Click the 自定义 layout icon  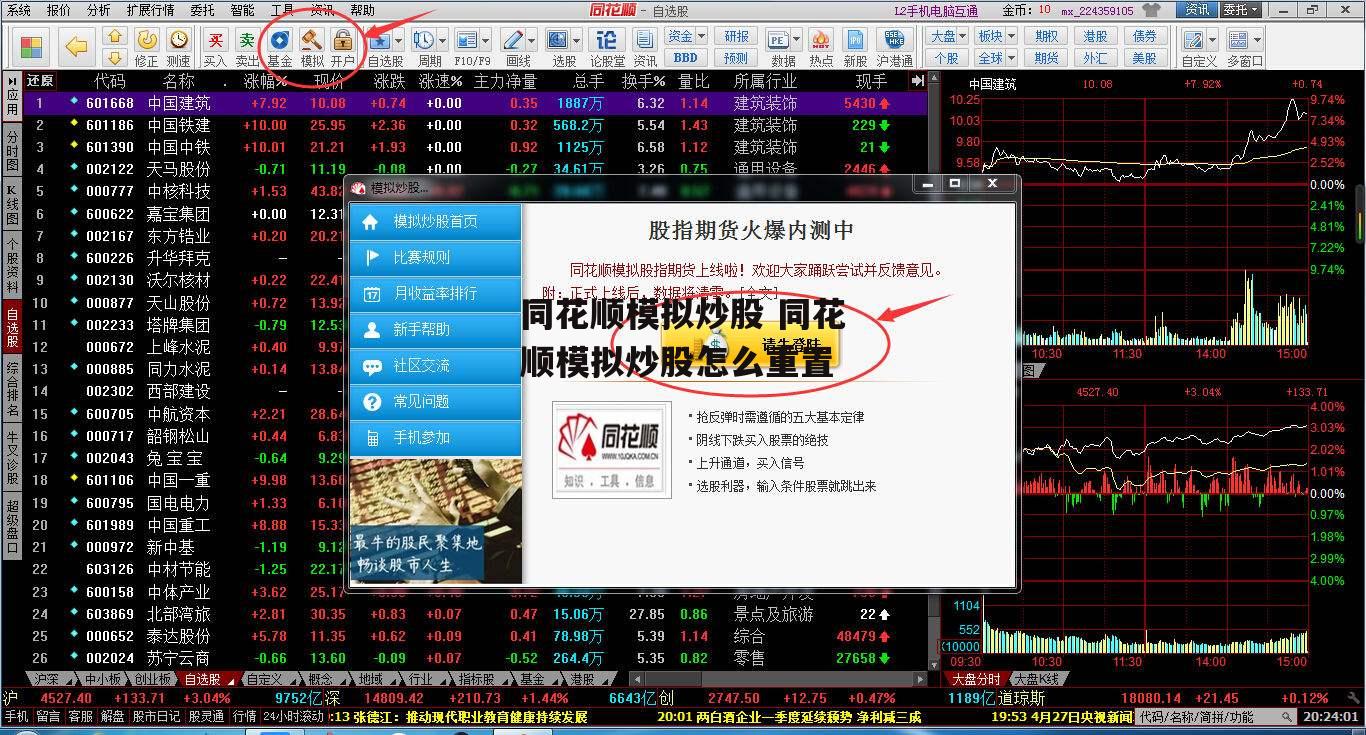pyautogui.click(x=1193, y=40)
